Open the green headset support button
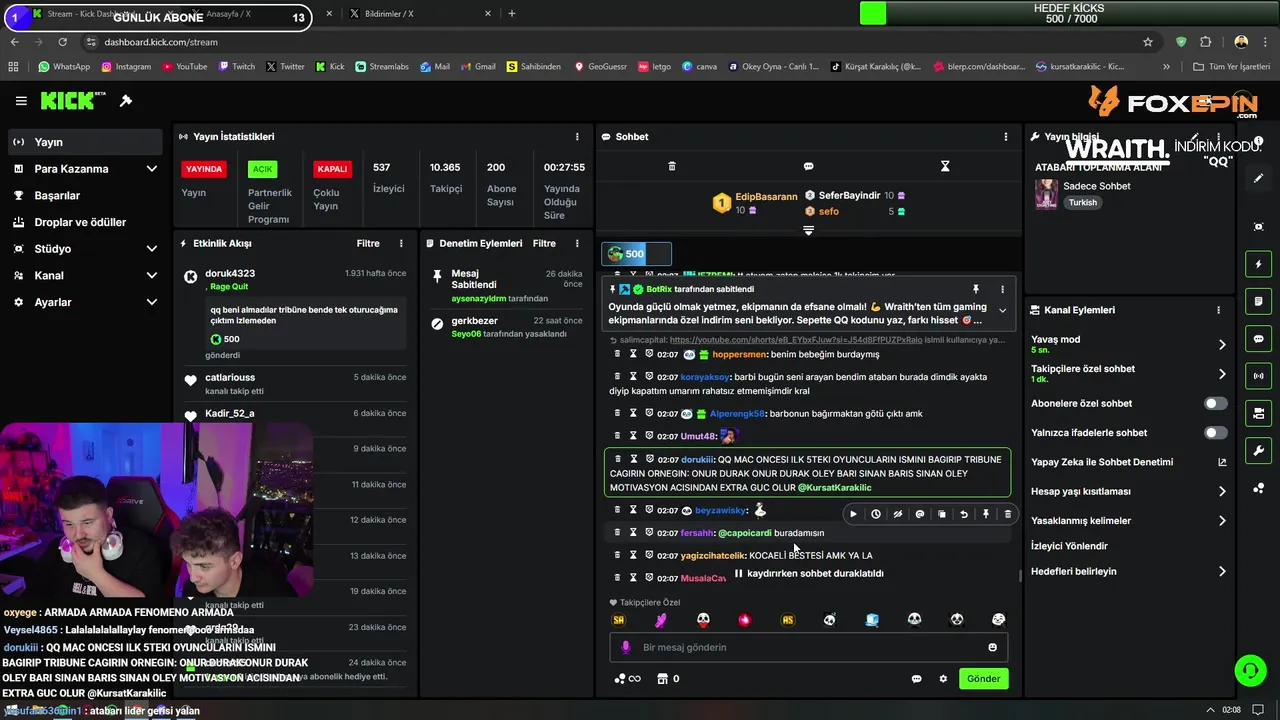 [x=1250, y=670]
